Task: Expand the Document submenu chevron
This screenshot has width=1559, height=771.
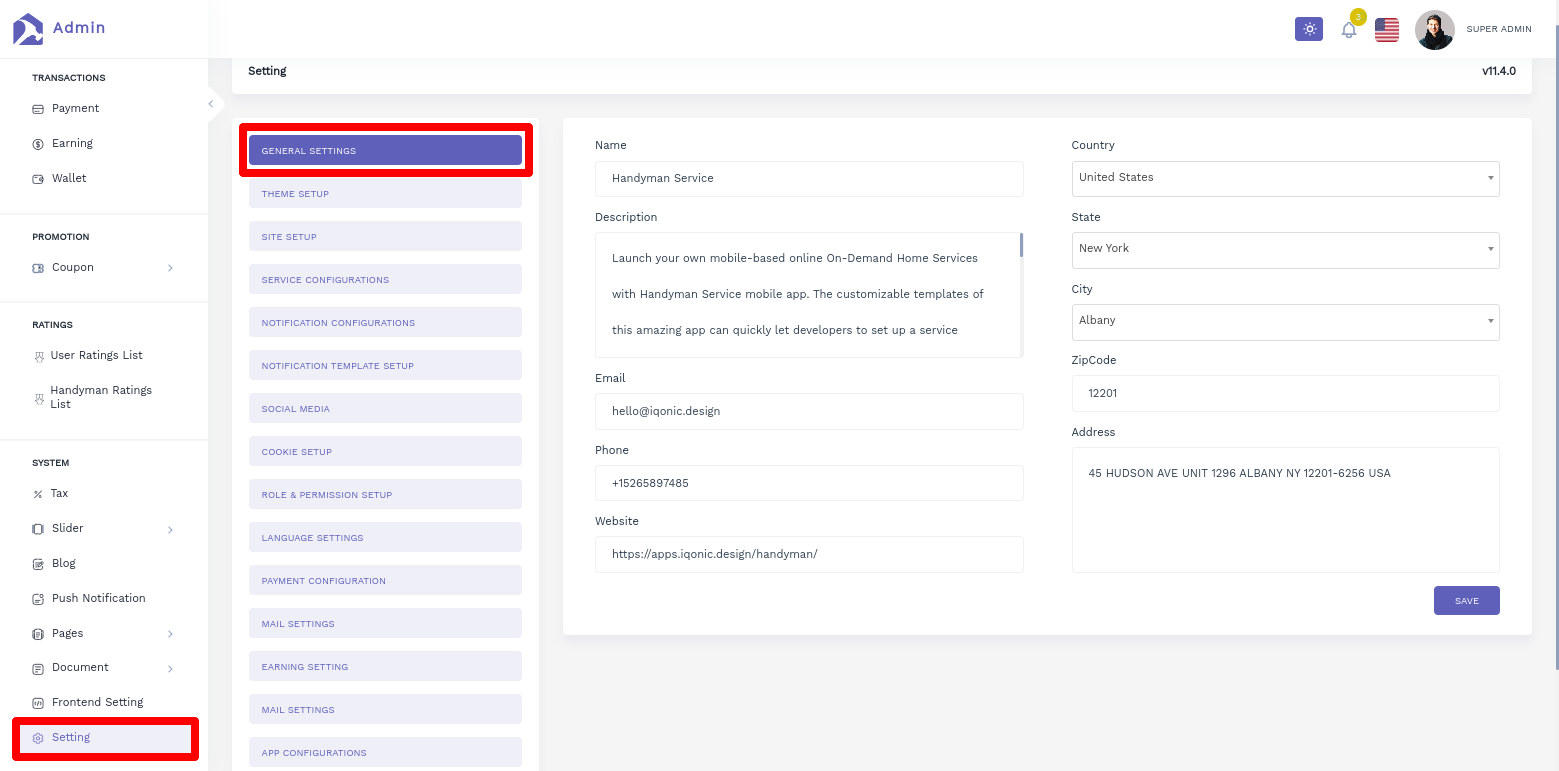Action: [x=170, y=668]
